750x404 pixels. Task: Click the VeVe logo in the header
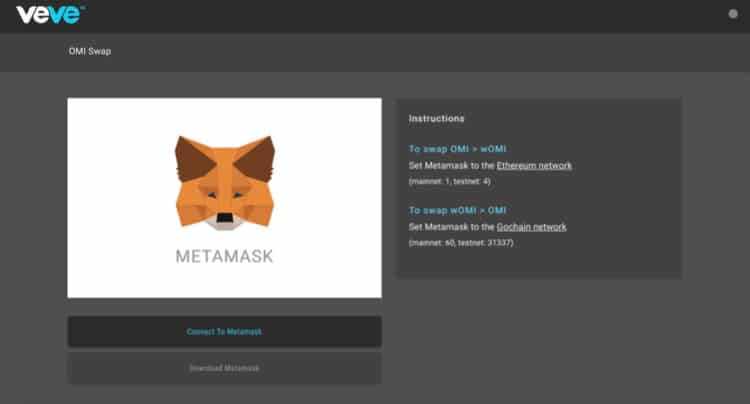[x=50, y=14]
